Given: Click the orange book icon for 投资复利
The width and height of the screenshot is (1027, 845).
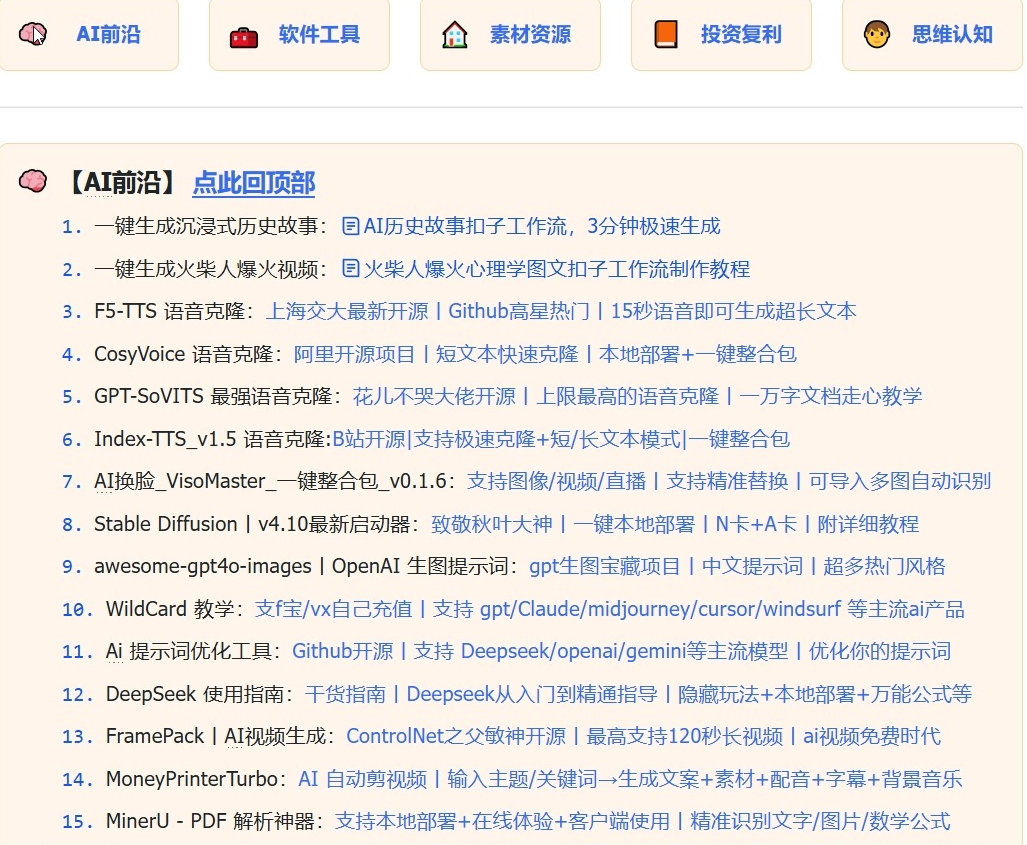Looking at the screenshot, I should (666, 35).
